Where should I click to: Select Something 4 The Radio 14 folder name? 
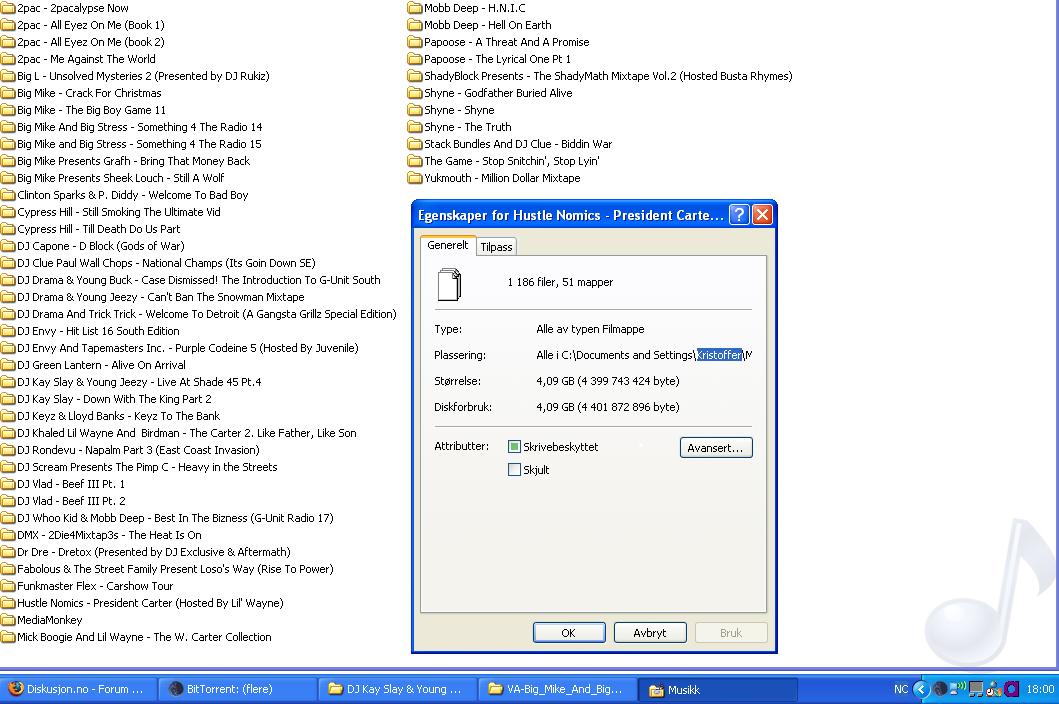point(140,127)
